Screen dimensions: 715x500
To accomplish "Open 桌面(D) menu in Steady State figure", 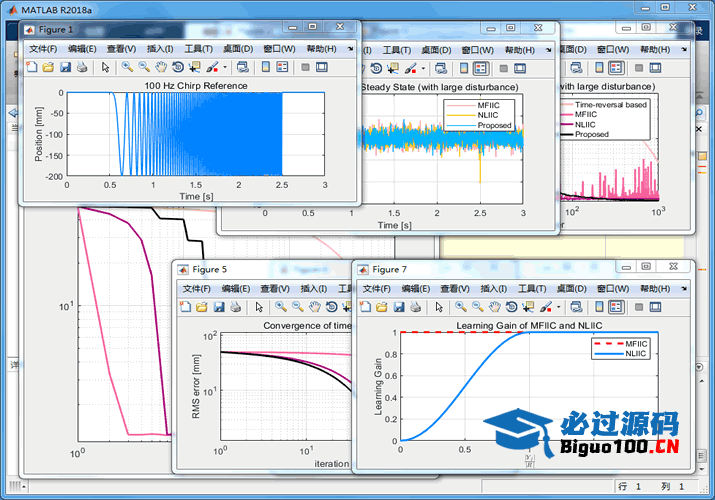I will coord(436,50).
